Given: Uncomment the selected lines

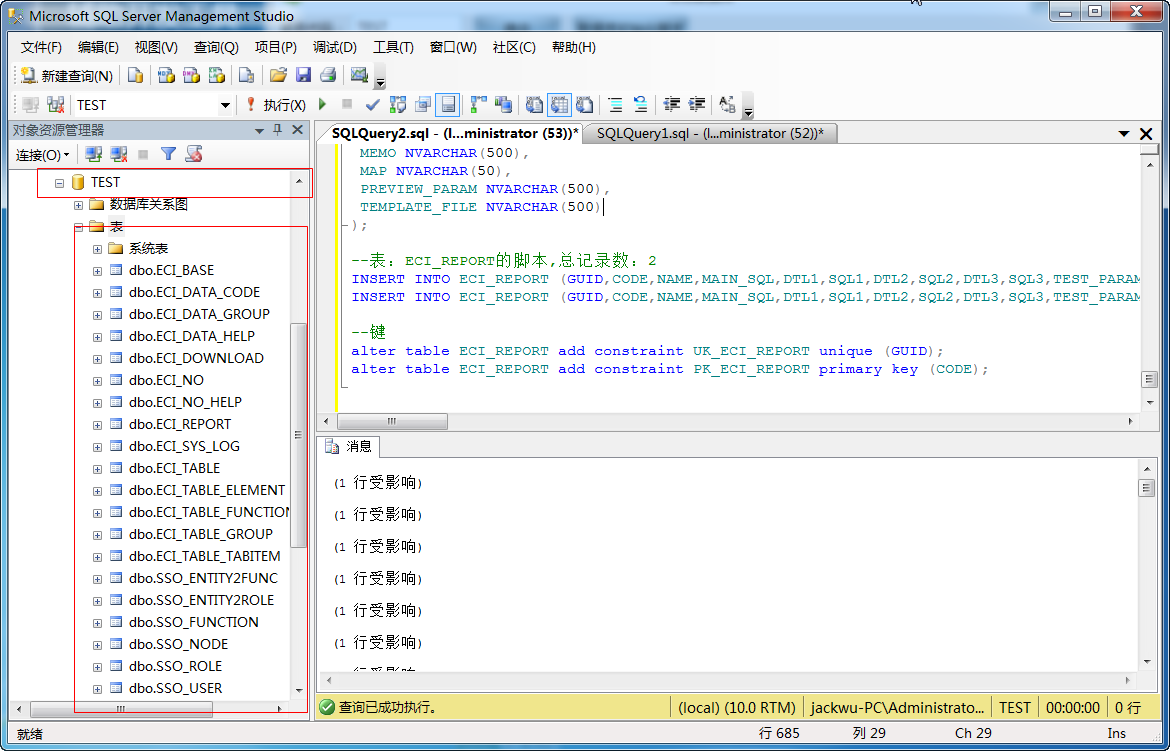Looking at the screenshot, I should tap(640, 105).
